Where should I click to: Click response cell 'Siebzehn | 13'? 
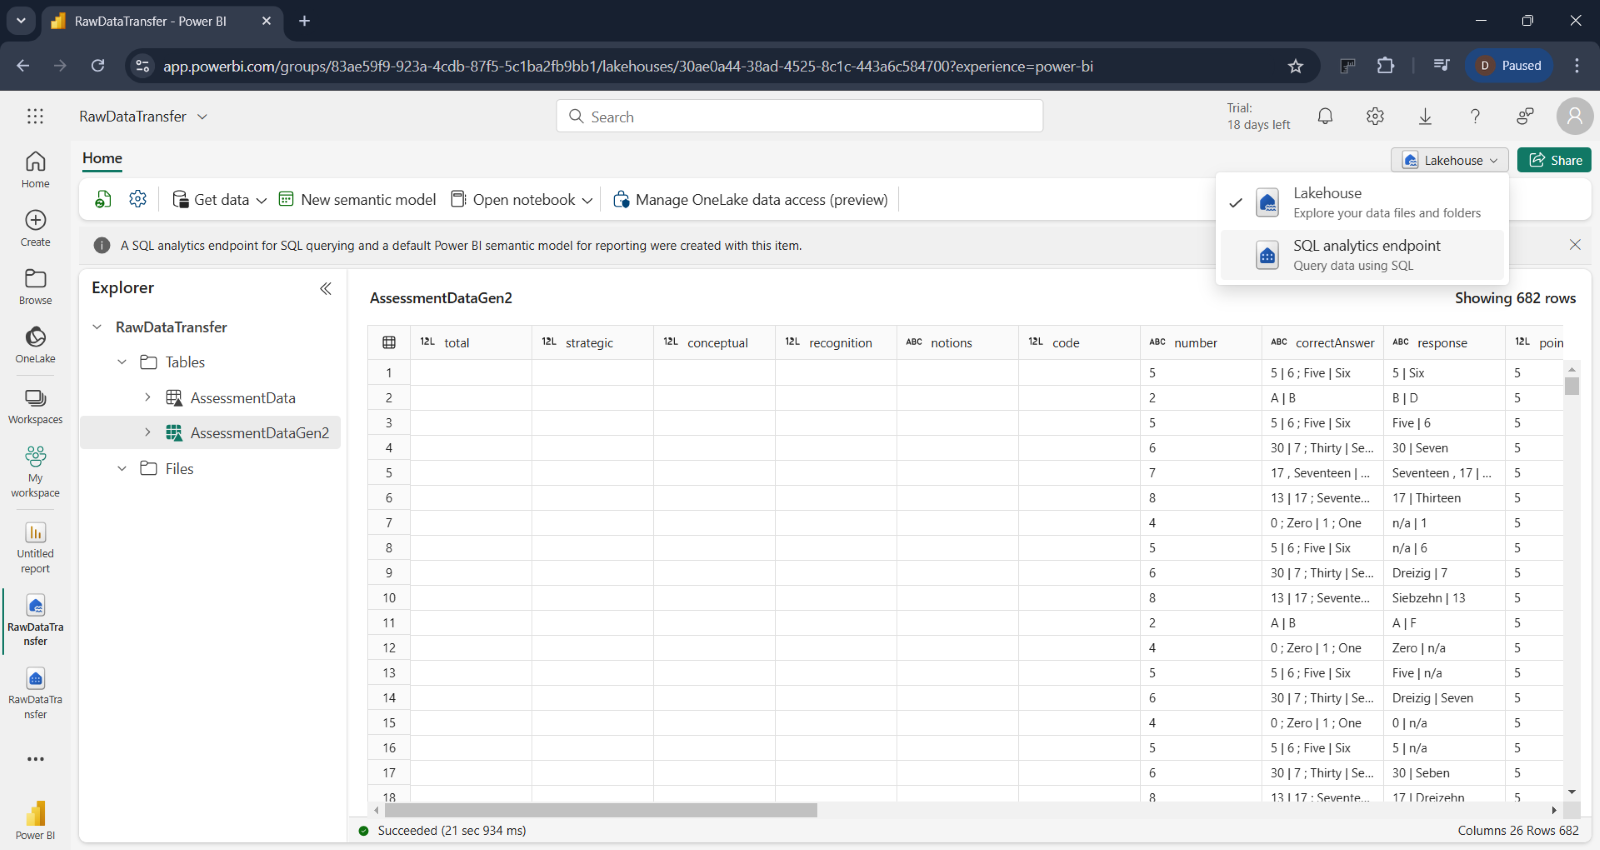pyautogui.click(x=1444, y=598)
